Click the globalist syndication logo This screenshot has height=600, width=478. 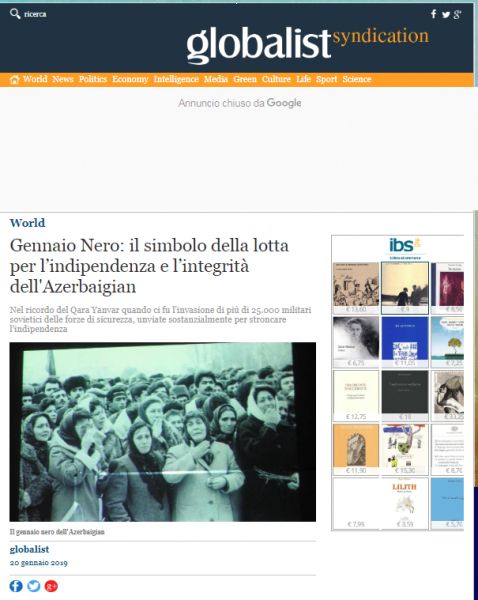coord(307,44)
